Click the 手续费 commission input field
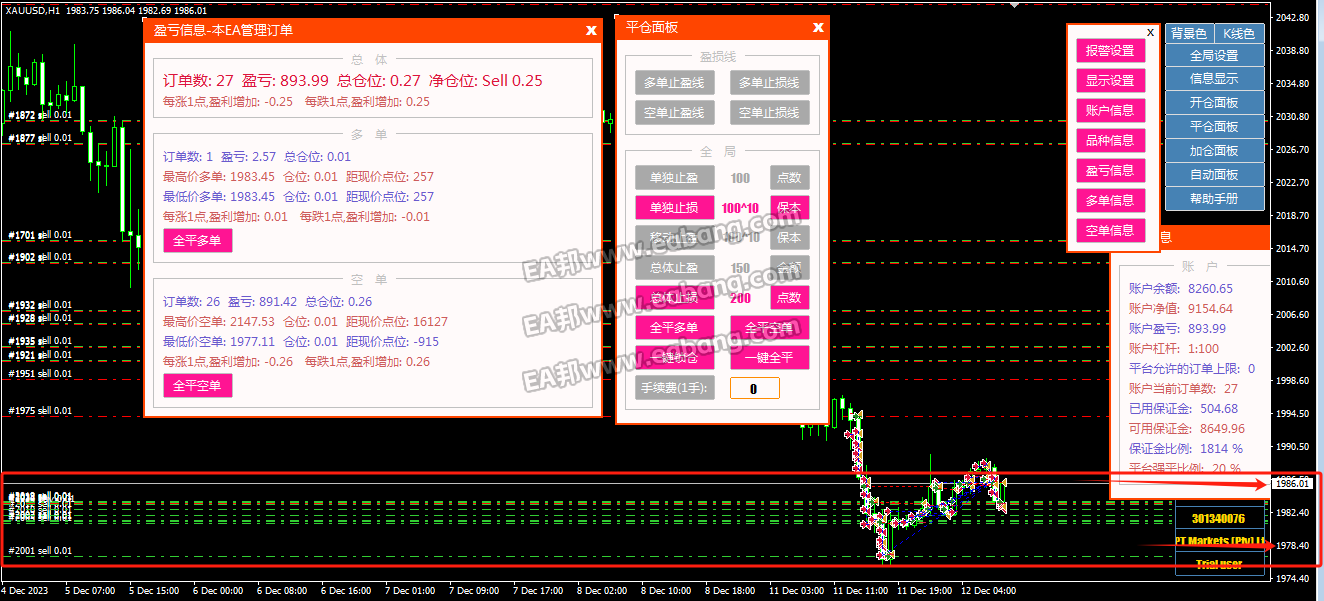This screenshot has height=601, width=1324. tap(754, 388)
